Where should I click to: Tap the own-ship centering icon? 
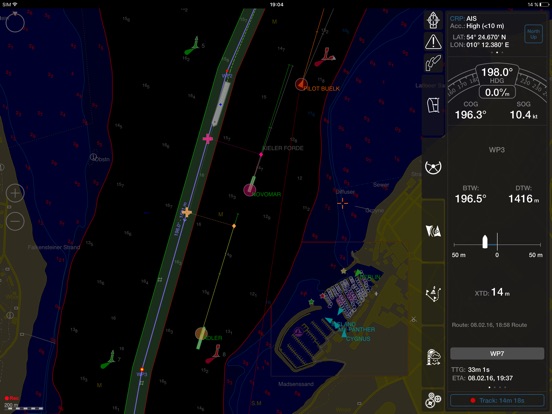[x=433, y=20]
